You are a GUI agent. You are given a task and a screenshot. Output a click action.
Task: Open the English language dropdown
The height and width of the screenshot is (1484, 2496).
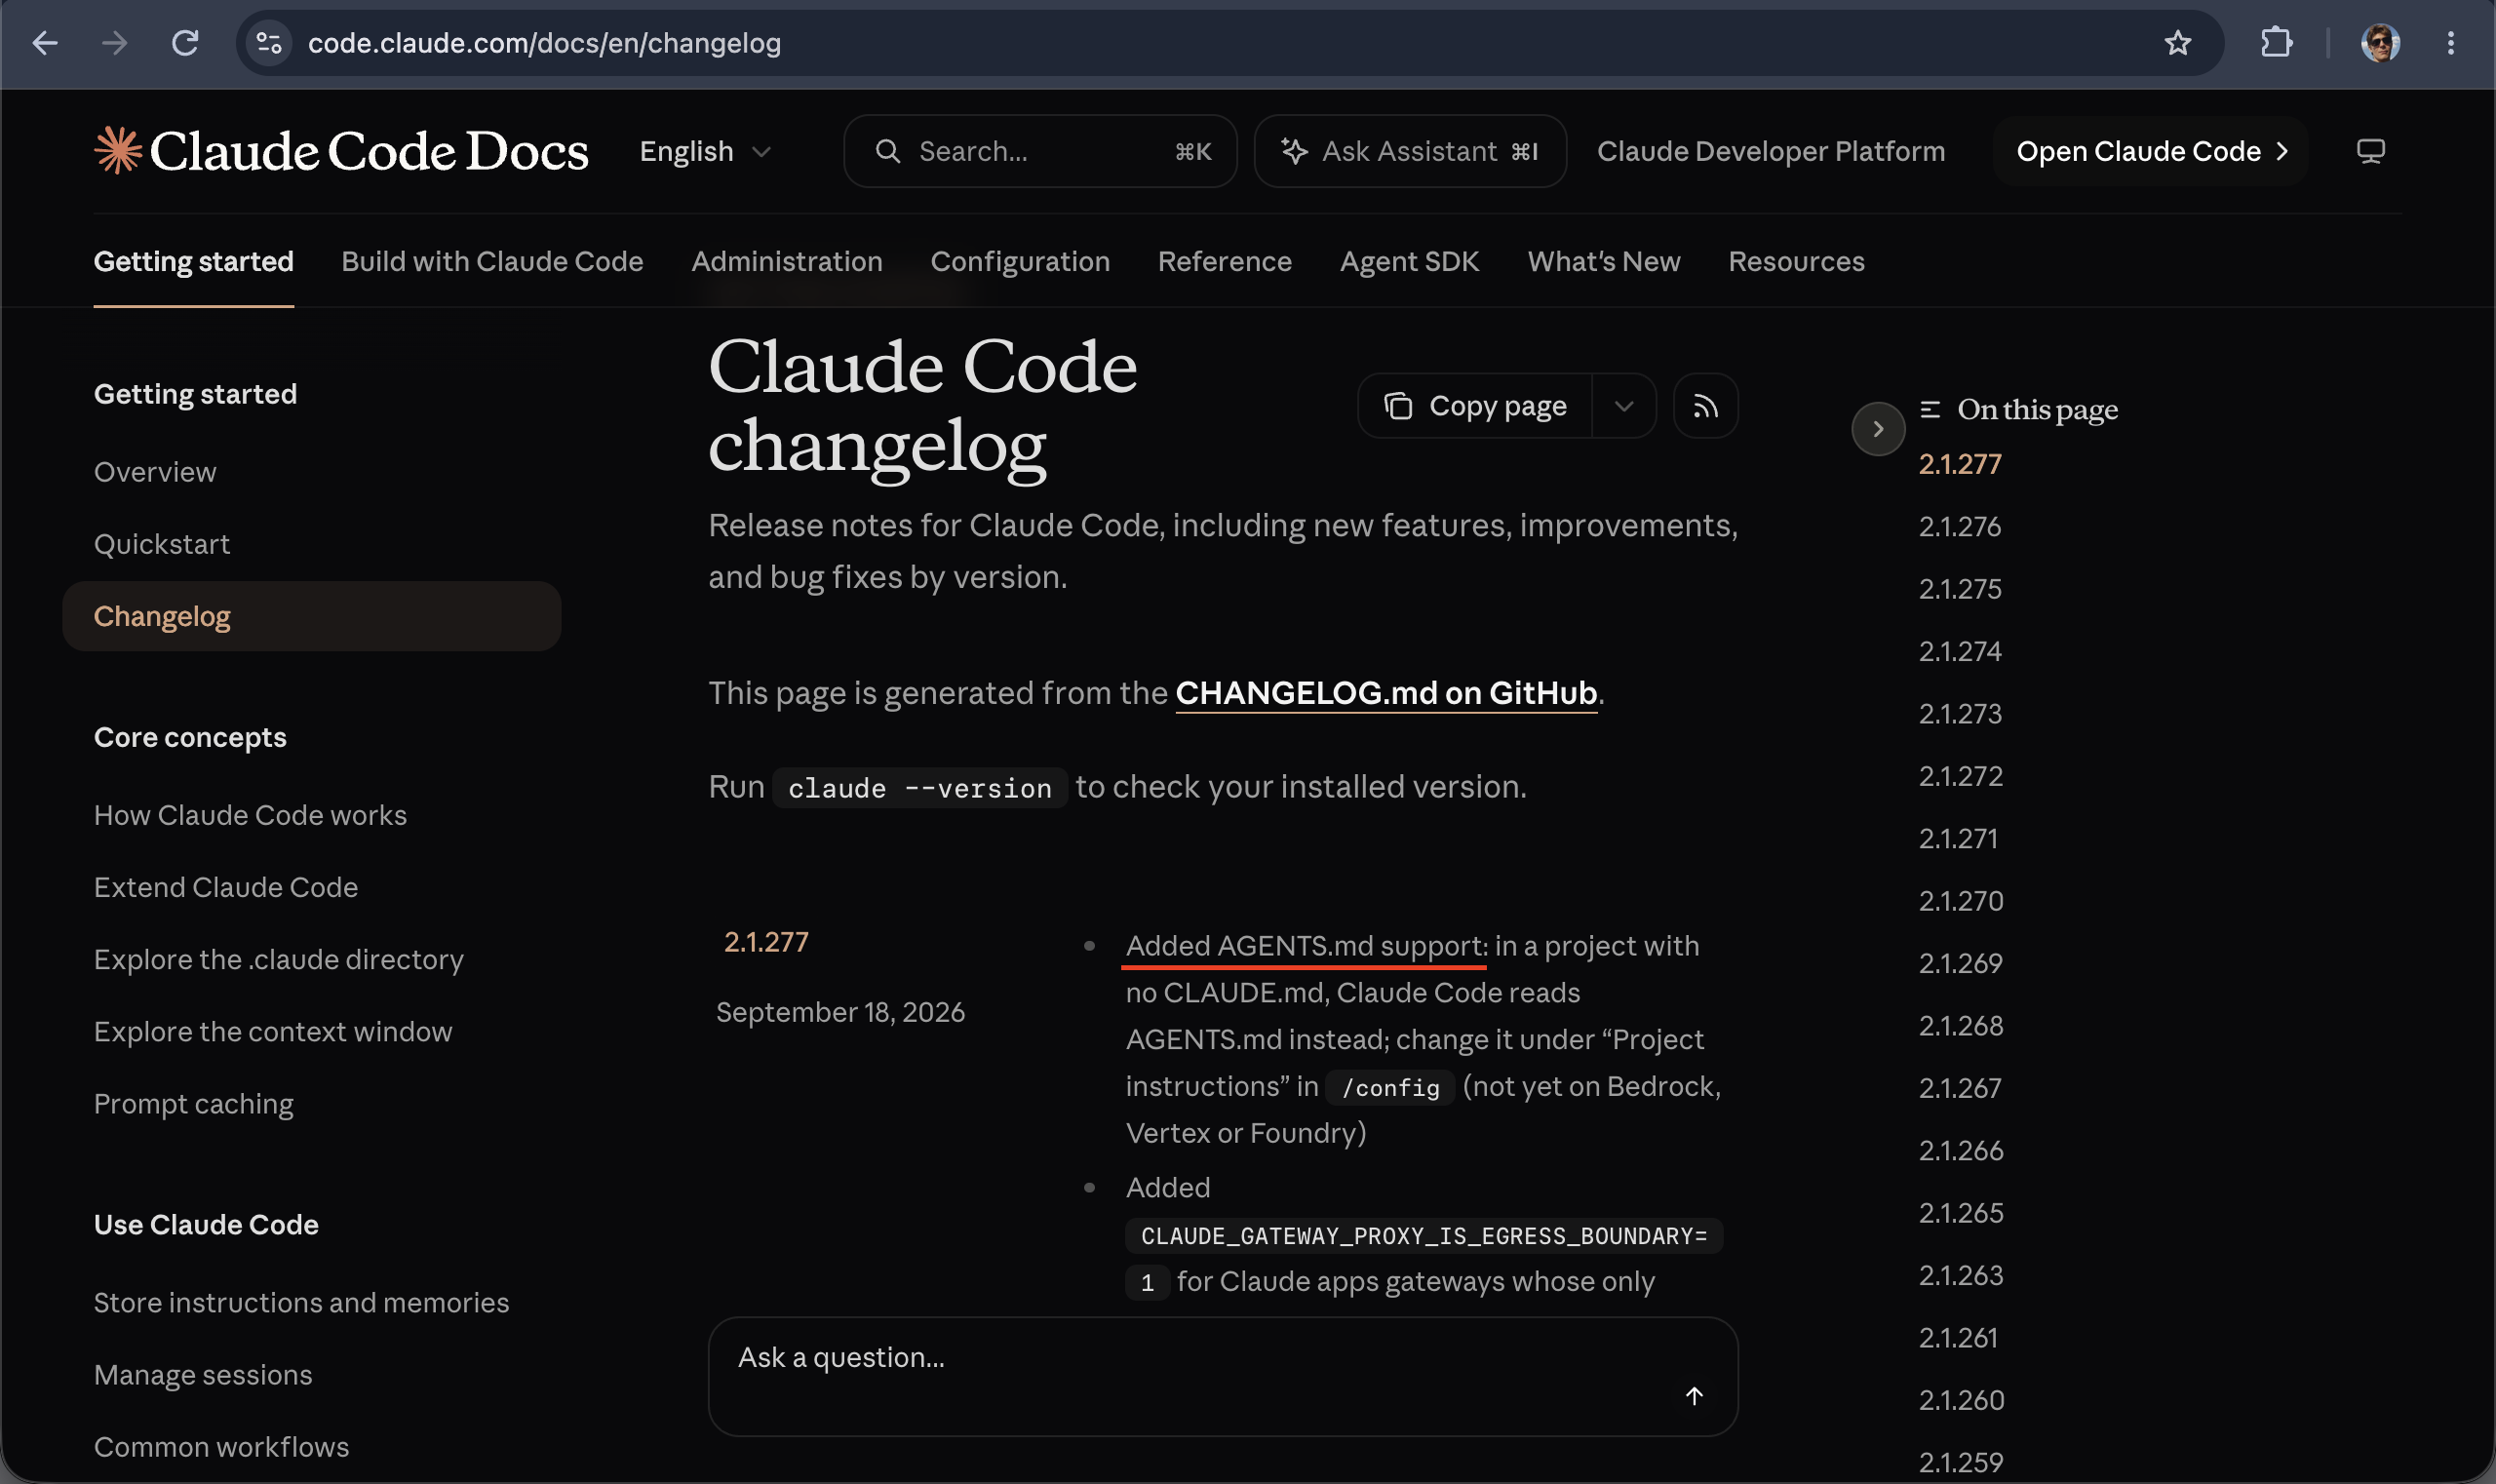(705, 151)
